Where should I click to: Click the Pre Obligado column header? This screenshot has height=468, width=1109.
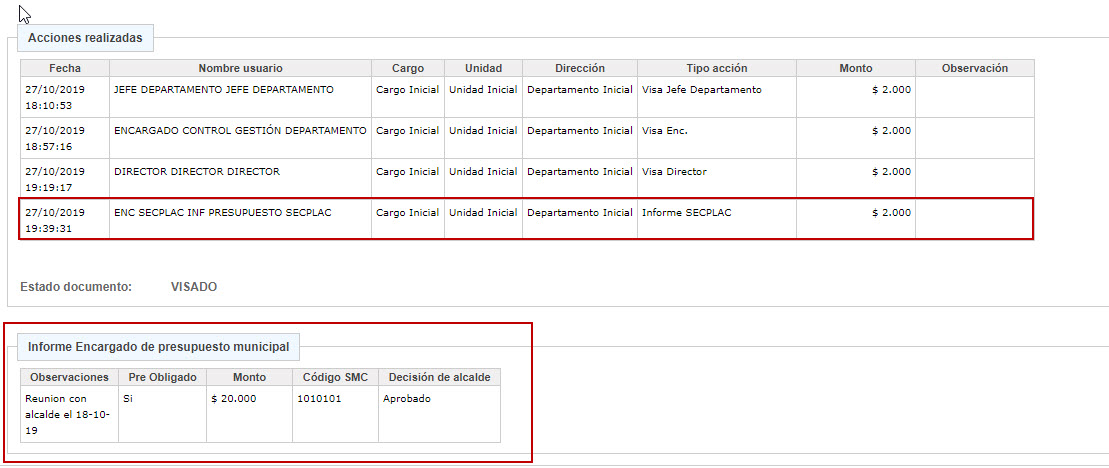coord(163,377)
